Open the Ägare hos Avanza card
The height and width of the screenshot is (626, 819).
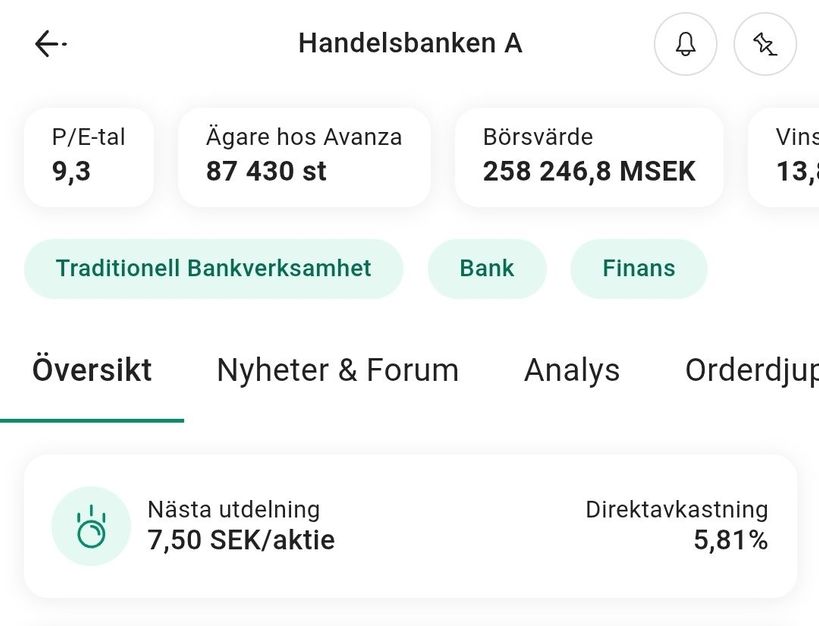[304, 156]
